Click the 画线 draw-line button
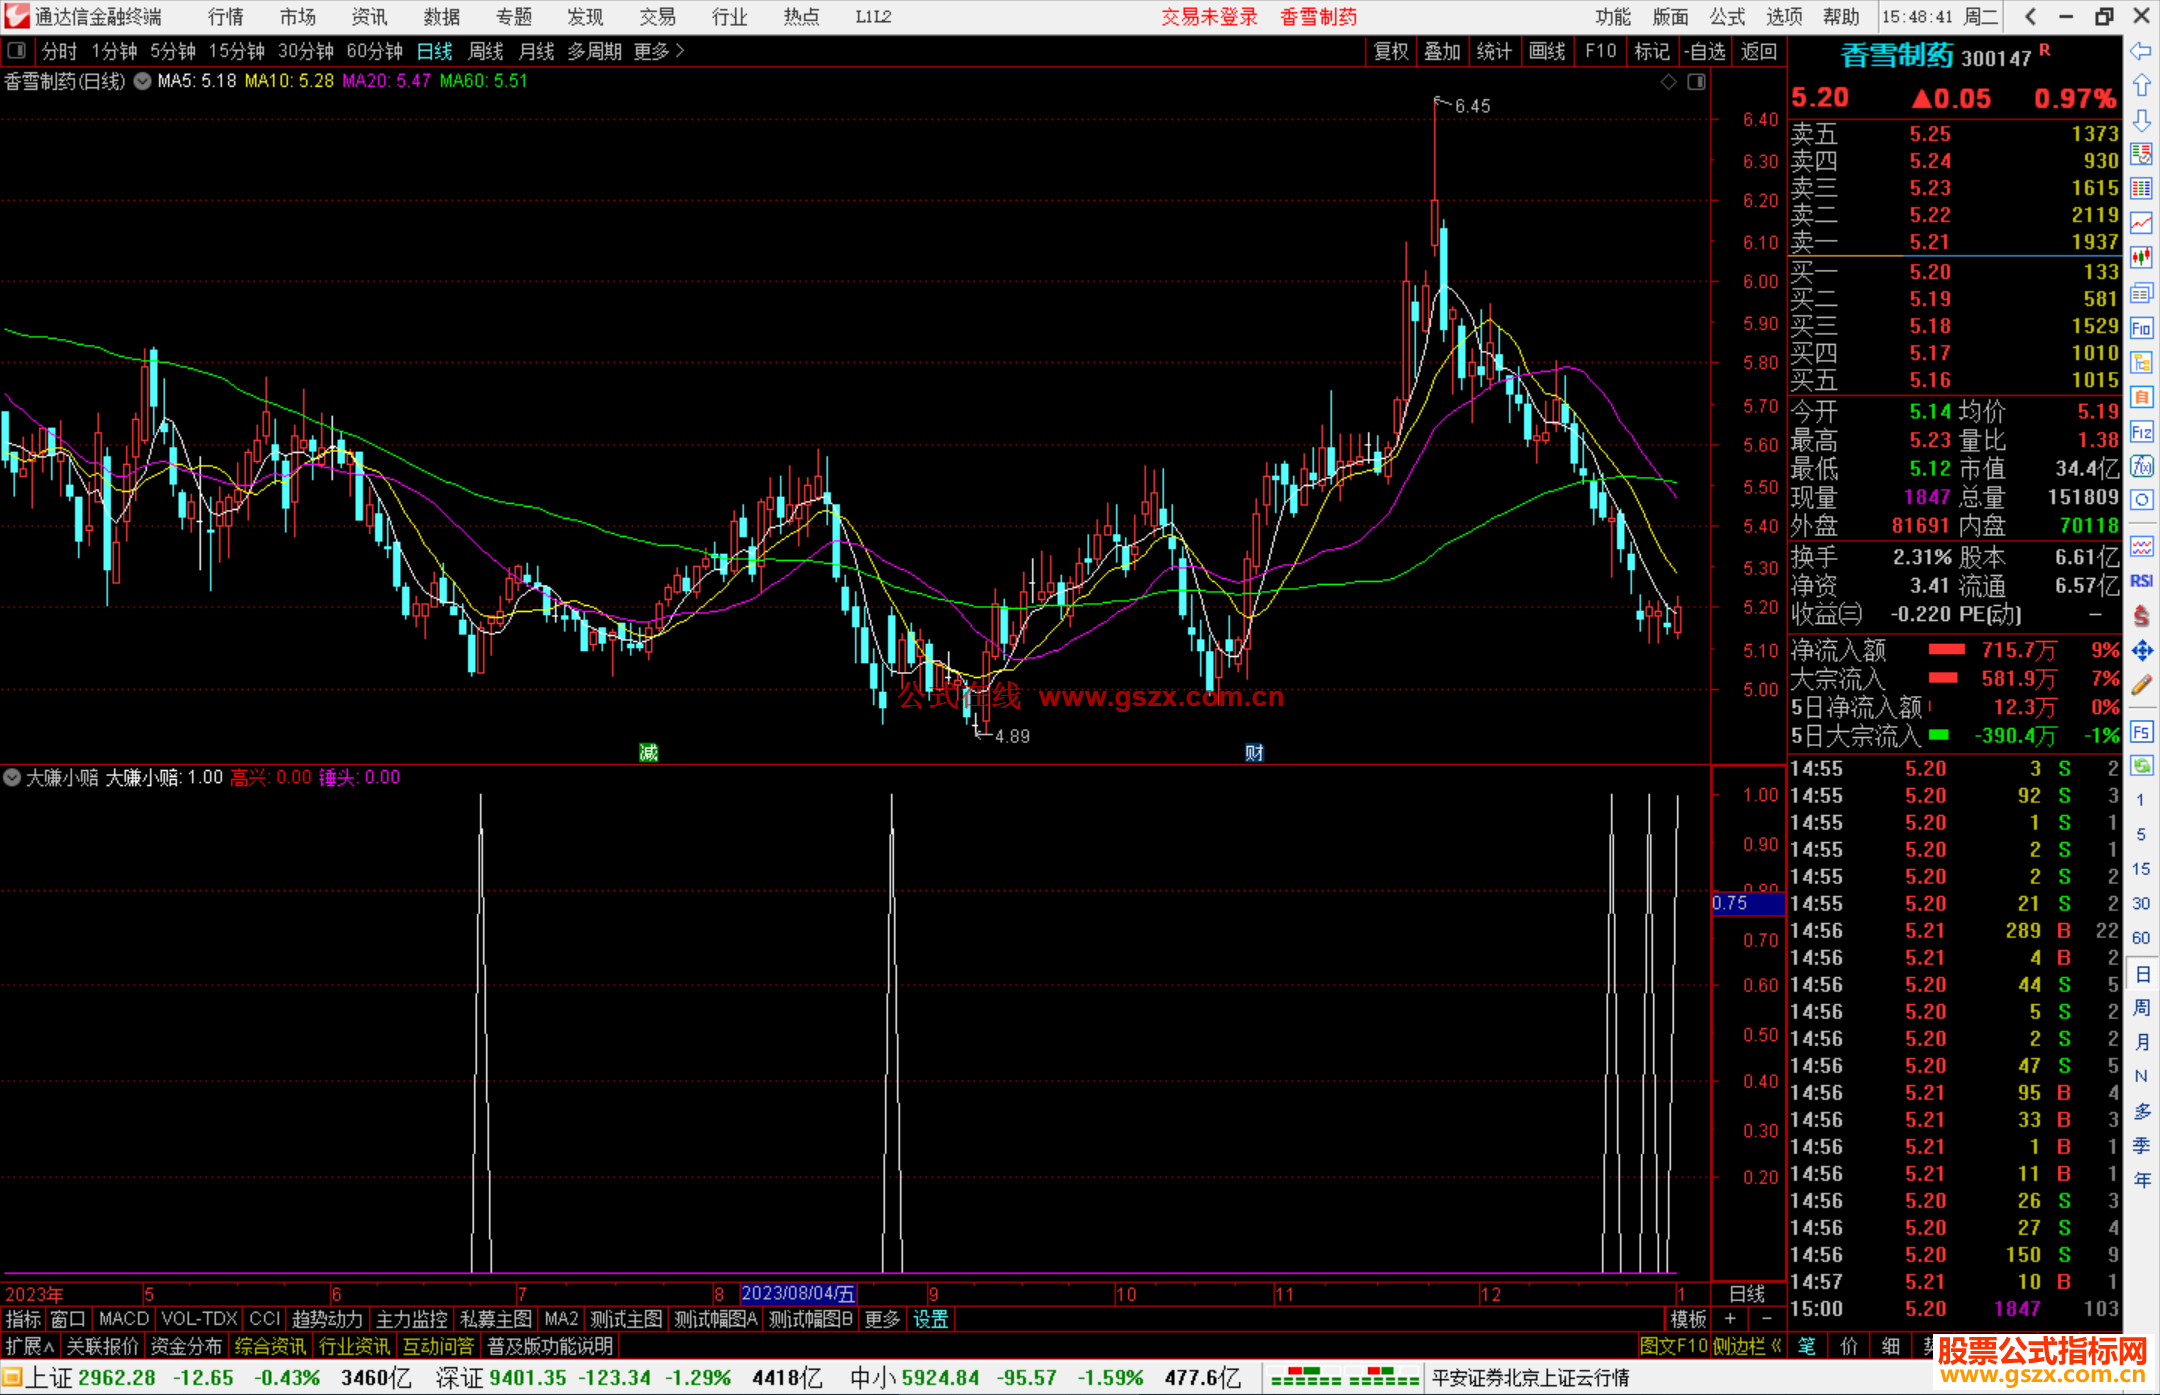The width and height of the screenshot is (2160, 1395). click(1547, 51)
